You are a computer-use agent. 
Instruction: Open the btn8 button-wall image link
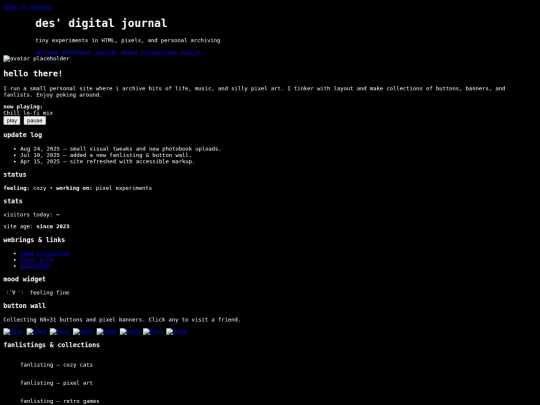coord(176,332)
